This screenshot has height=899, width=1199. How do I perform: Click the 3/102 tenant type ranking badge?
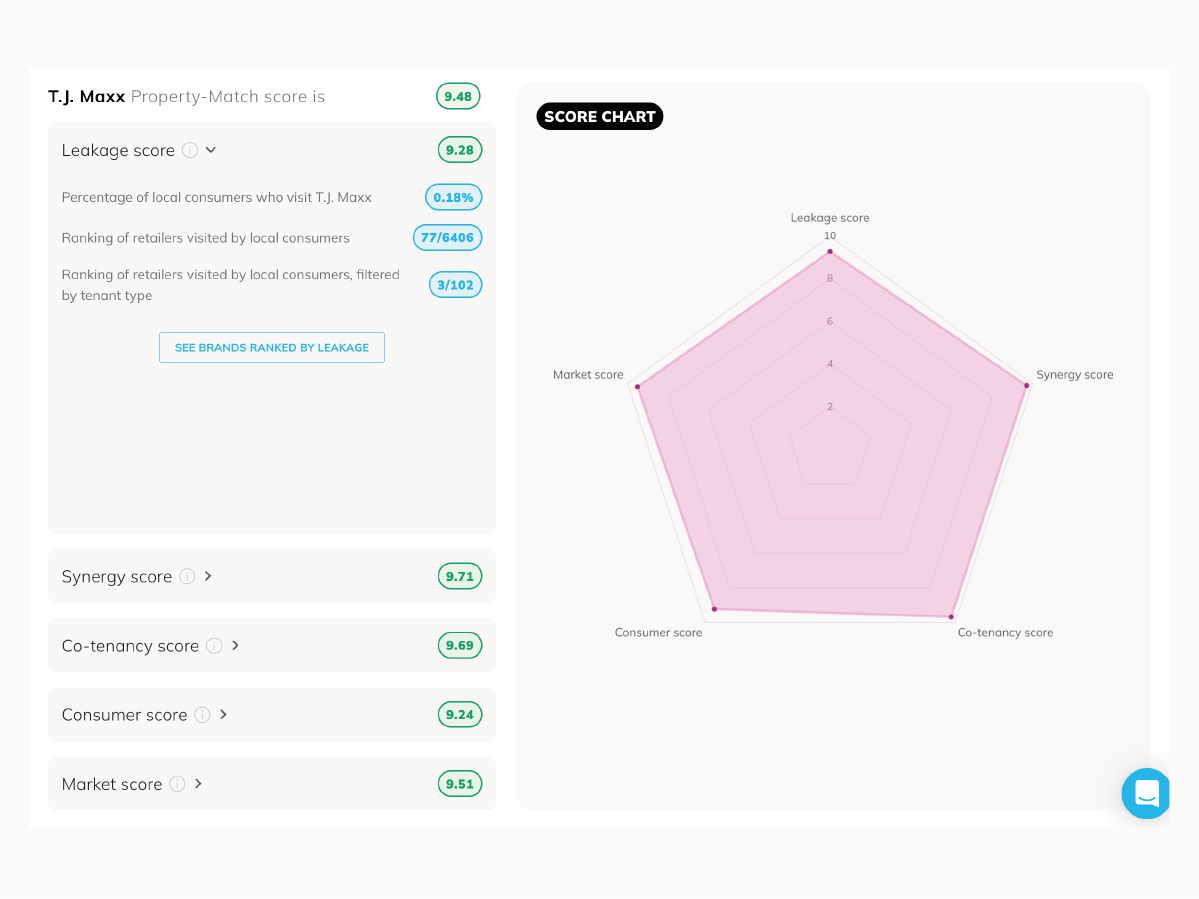455,284
